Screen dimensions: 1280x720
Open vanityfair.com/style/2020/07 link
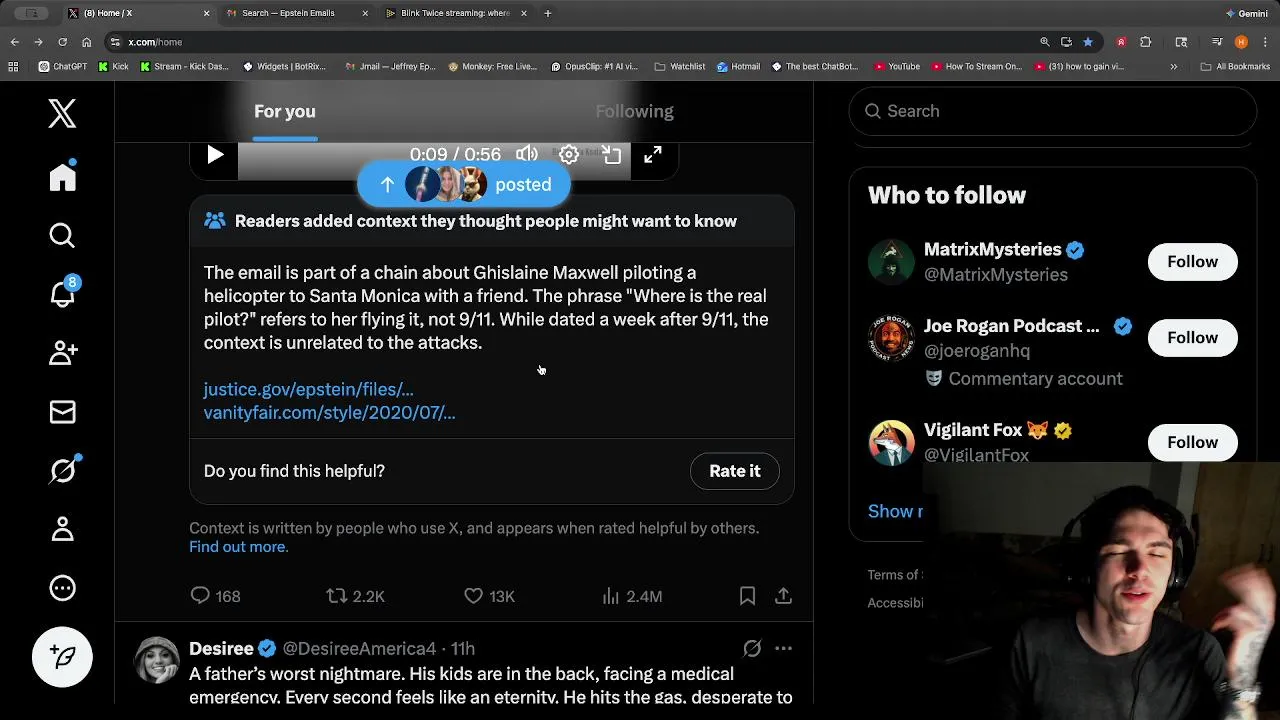tap(329, 412)
